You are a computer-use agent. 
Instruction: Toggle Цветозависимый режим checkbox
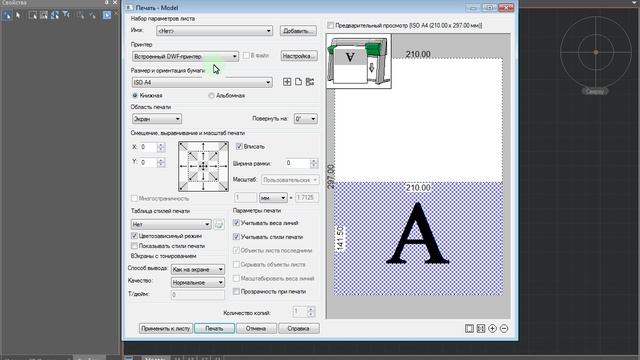(134, 236)
